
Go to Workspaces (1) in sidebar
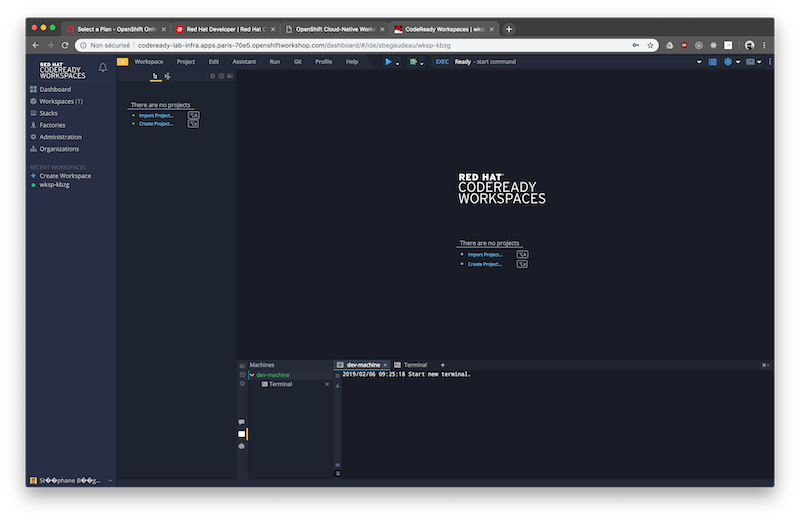point(61,102)
